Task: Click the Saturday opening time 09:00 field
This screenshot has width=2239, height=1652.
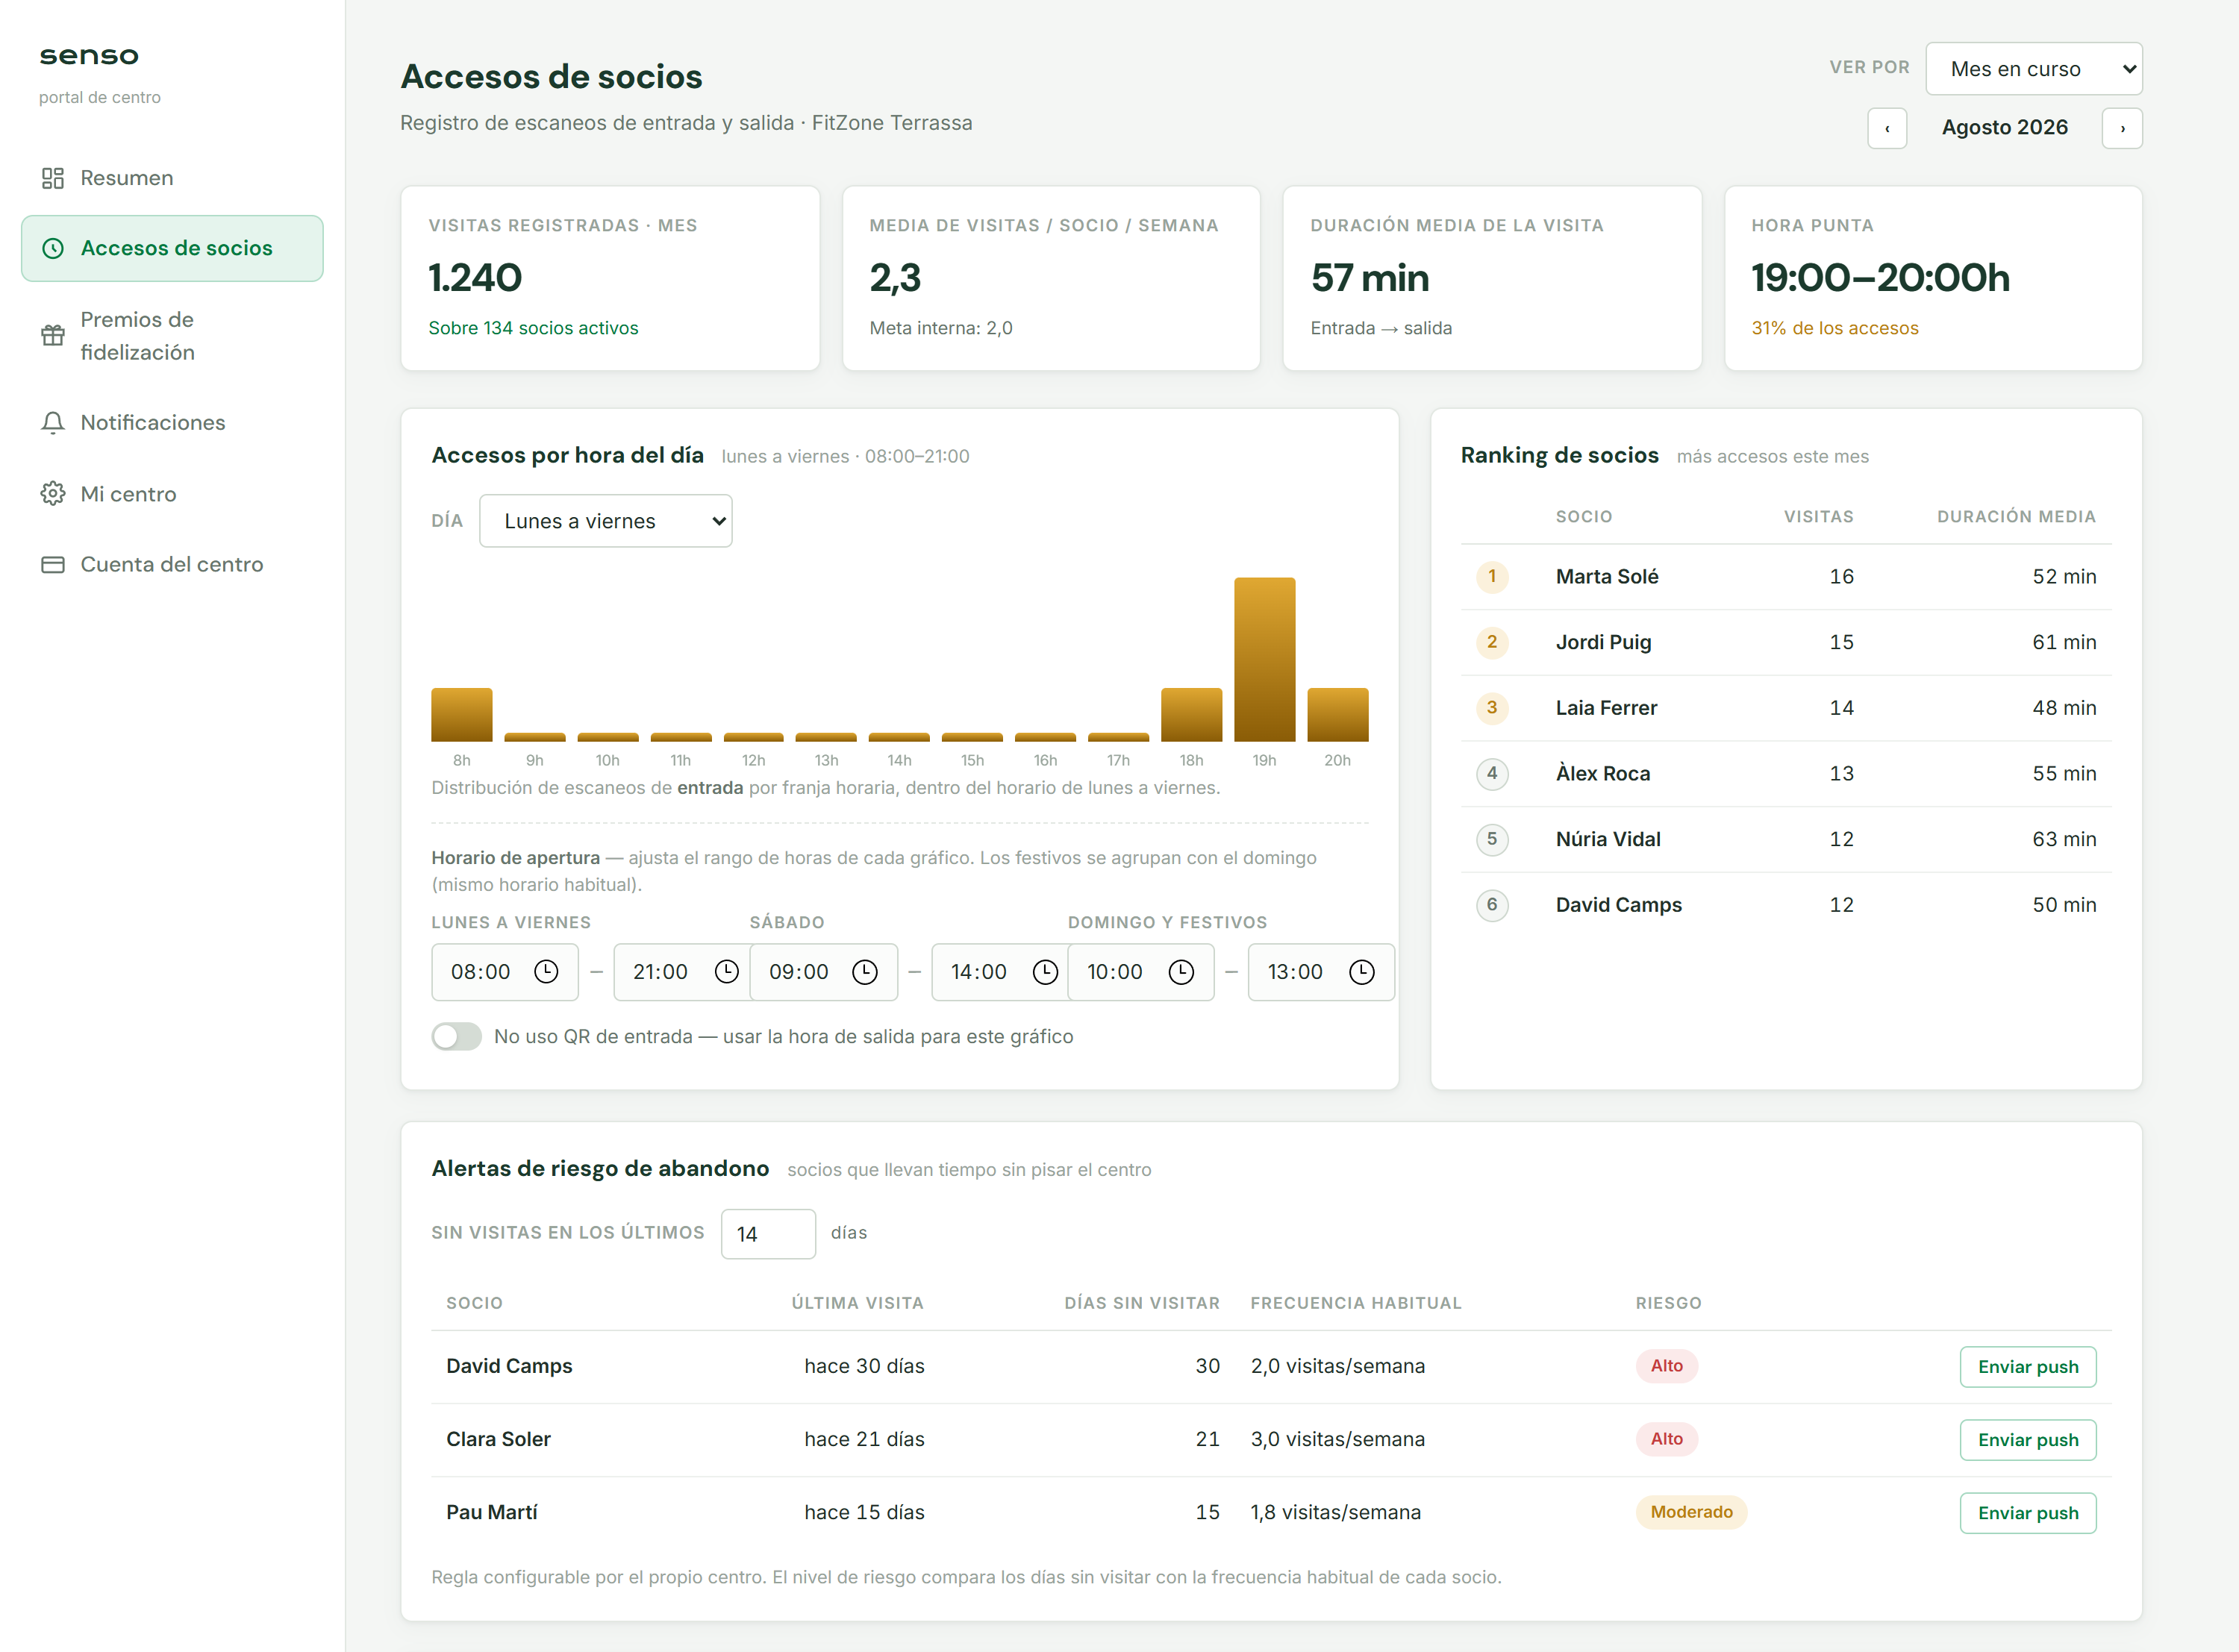Action: 824,972
